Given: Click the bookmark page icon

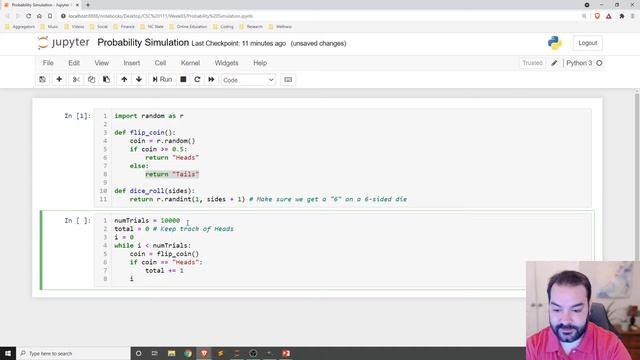Looking at the screenshot, I should coord(50,16).
